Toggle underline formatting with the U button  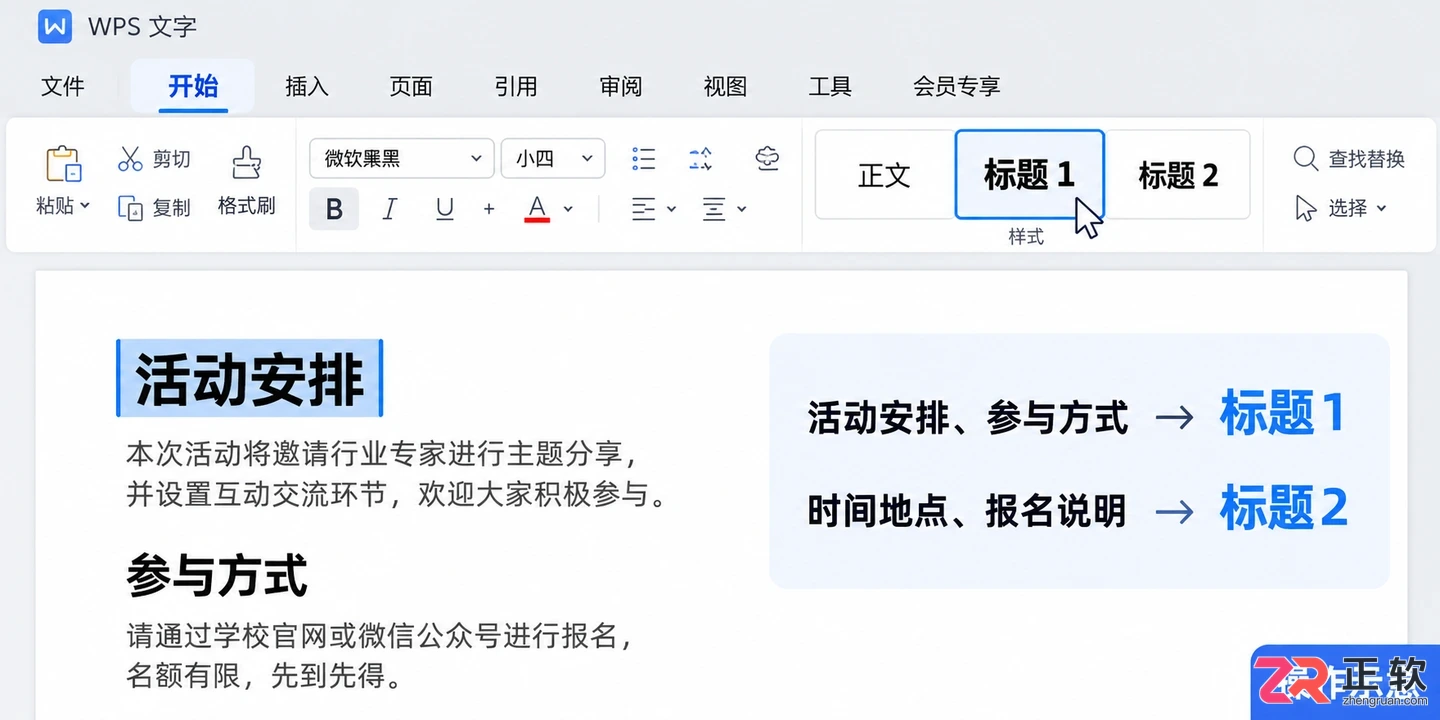(445, 209)
